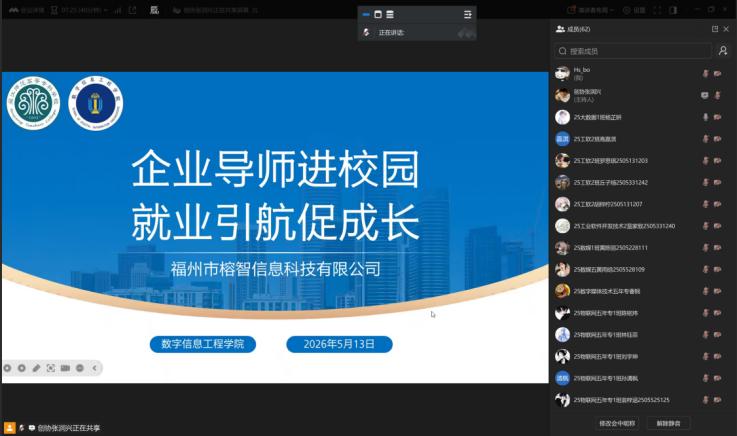This screenshot has height=436, width=737.
Task: Click the focus frame icon on slide toolbar
Action: pos(51,368)
